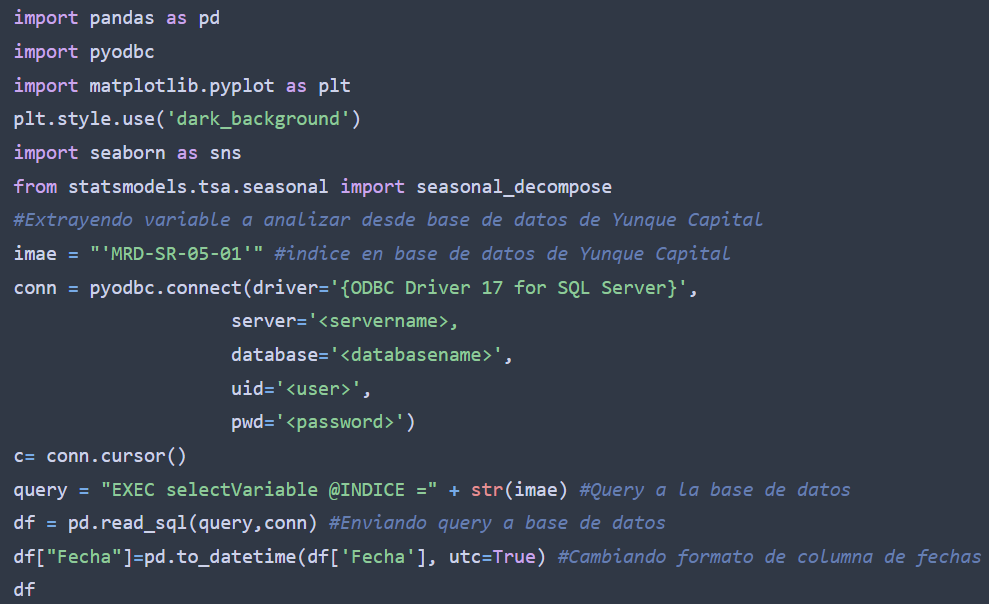This screenshot has height=604, width=989.
Task: Click the 'import pandas as pd' line
Action: coord(117,18)
